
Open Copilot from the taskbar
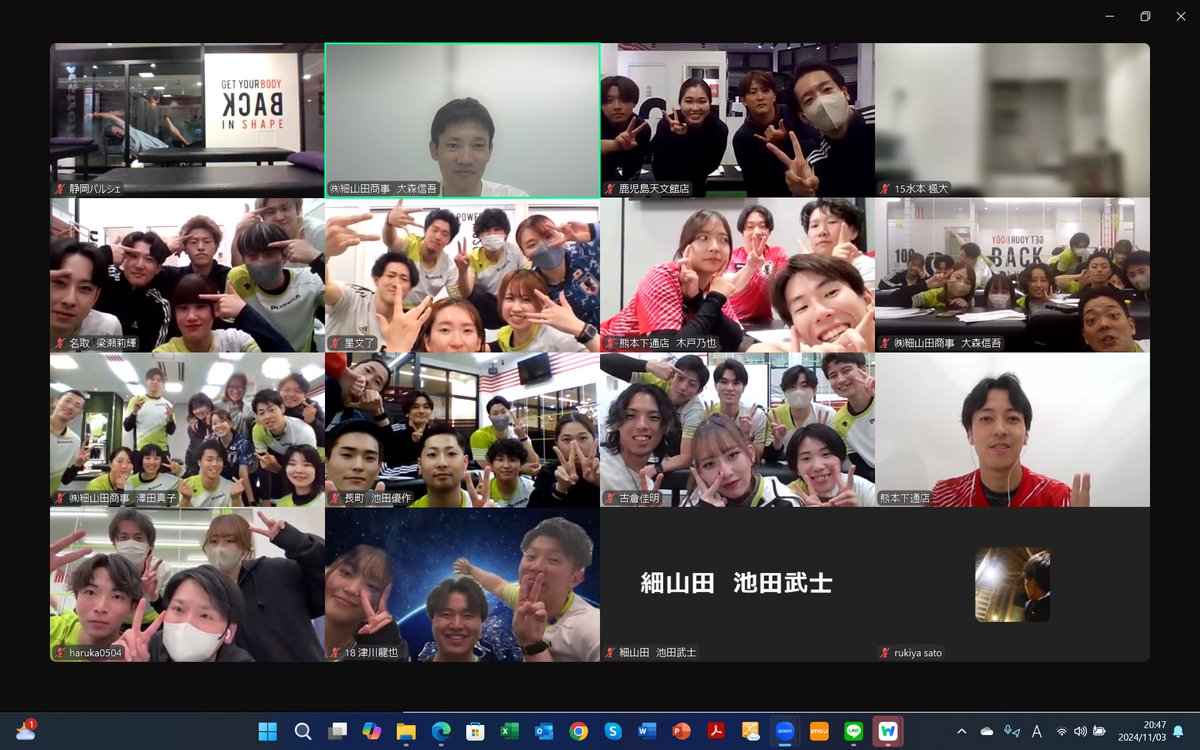(x=371, y=731)
